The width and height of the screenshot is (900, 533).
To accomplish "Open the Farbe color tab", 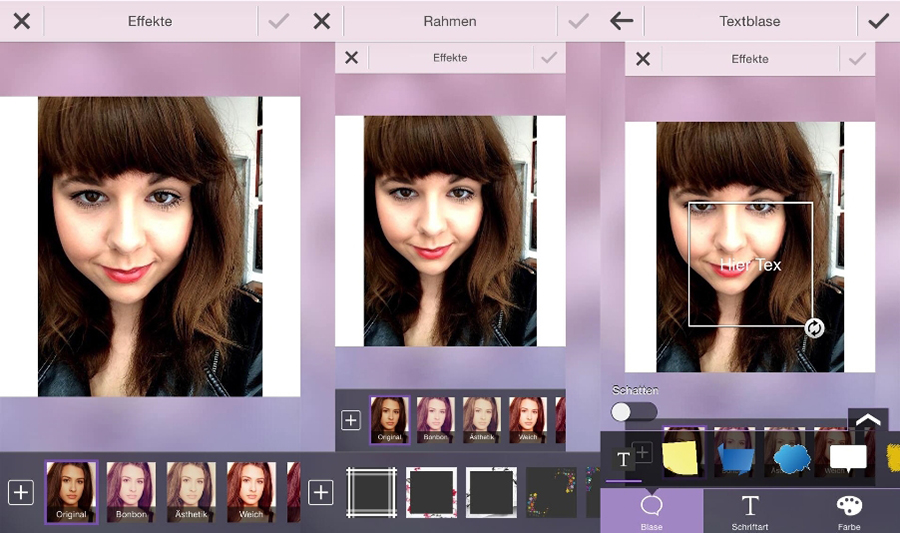I will click(849, 511).
